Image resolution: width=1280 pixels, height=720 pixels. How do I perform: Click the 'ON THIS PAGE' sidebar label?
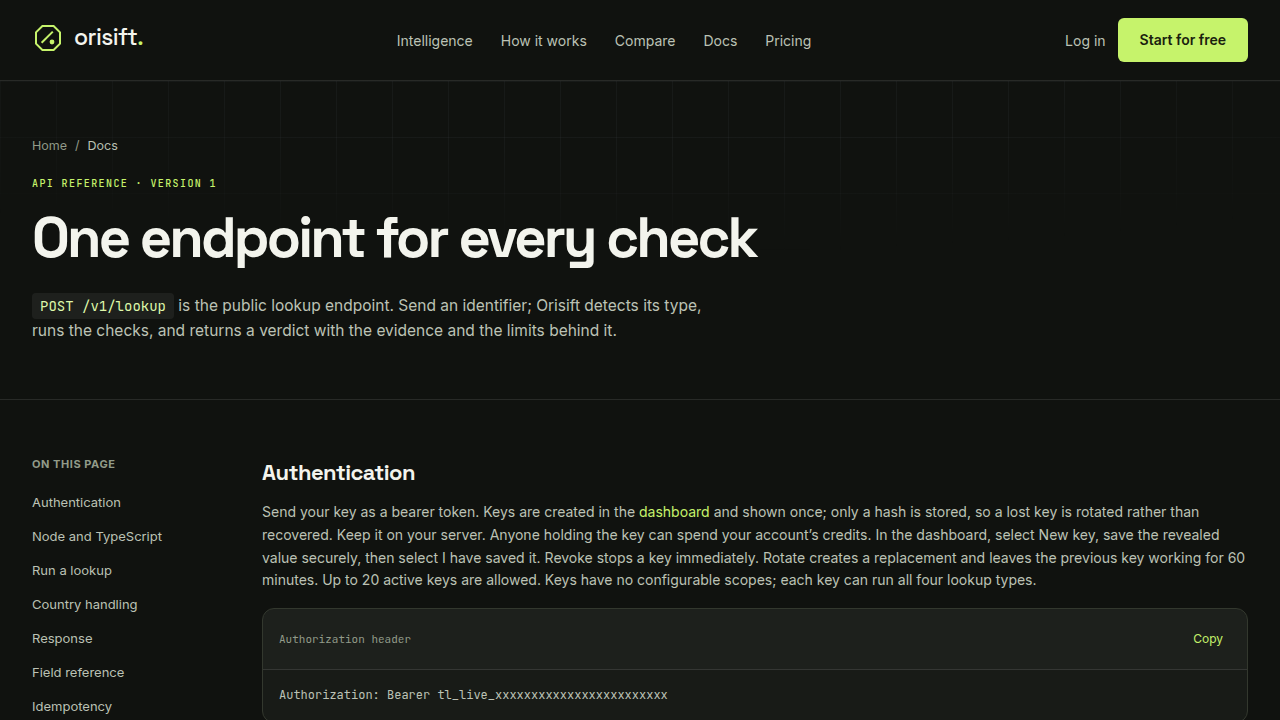[x=73, y=464]
